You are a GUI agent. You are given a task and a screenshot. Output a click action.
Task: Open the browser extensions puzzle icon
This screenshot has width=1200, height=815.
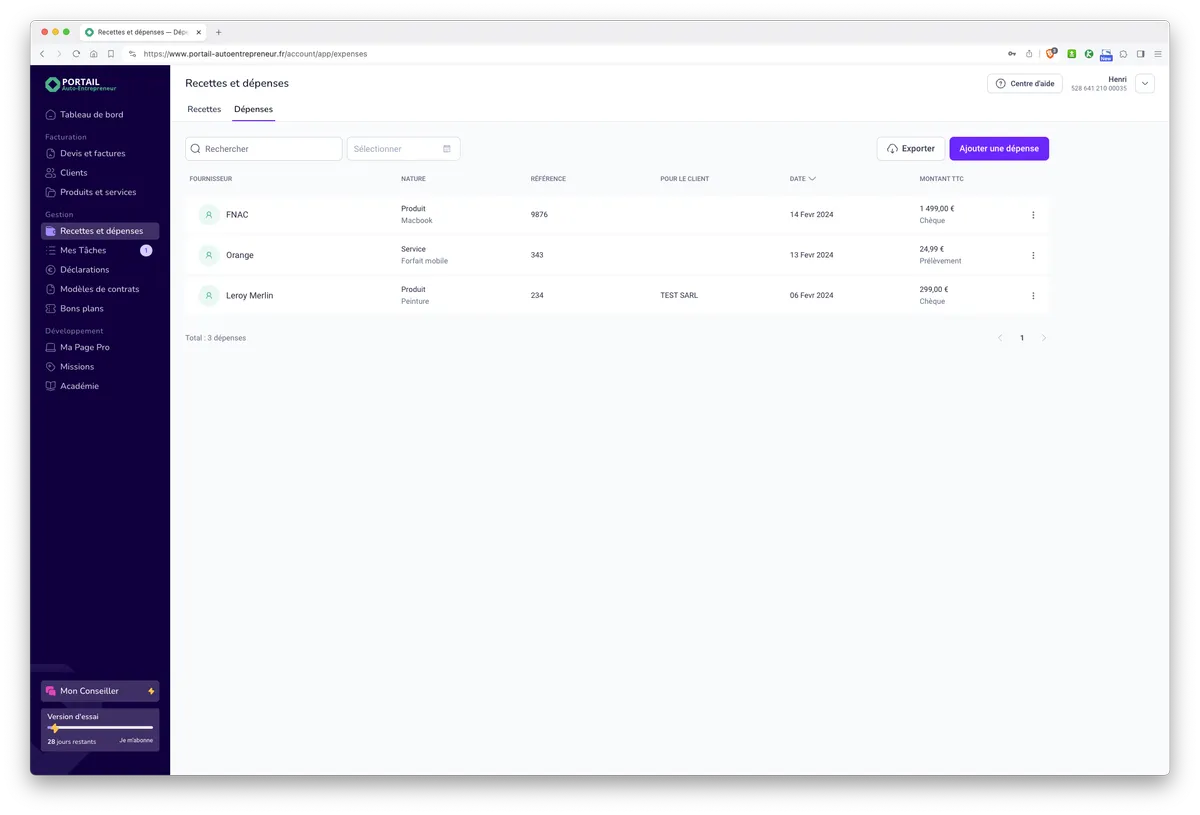pyautogui.click(x=1123, y=54)
